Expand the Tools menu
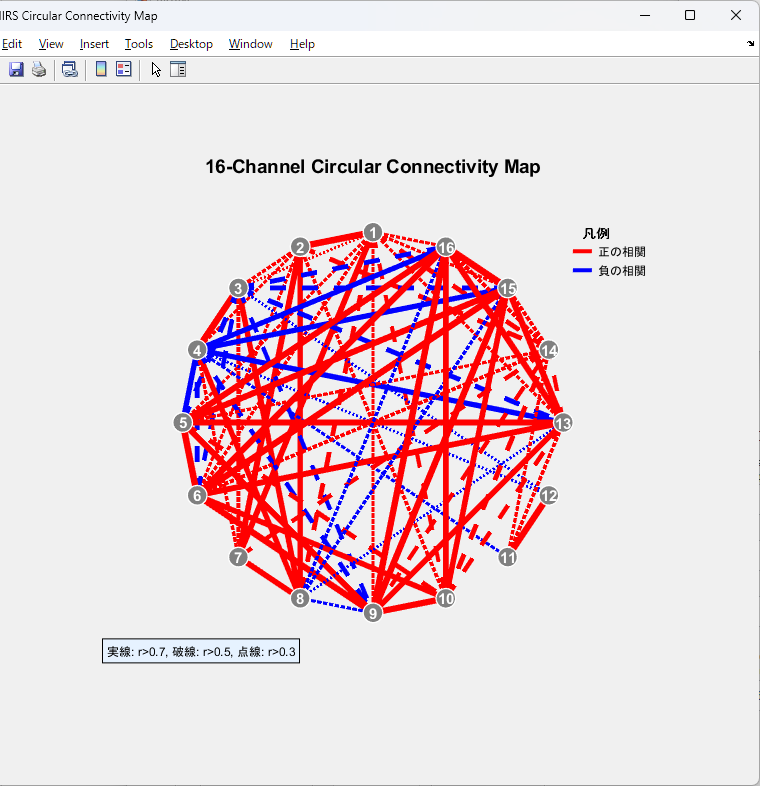760x786 pixels. tap(139, 44)
